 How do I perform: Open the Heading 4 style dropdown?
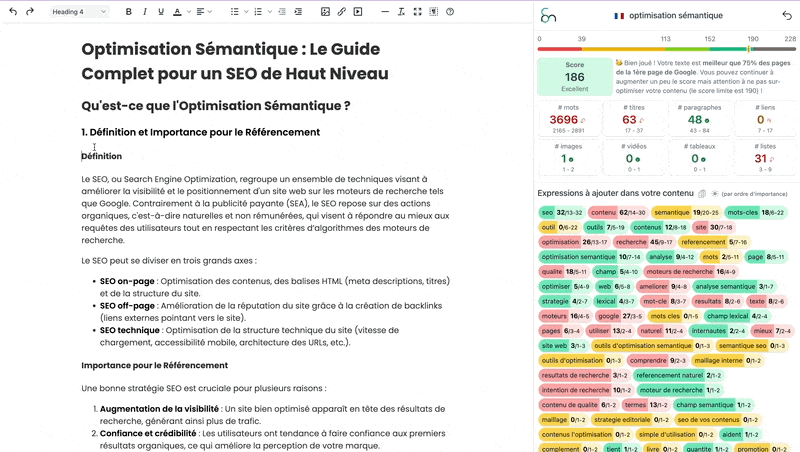coord(80,12)
